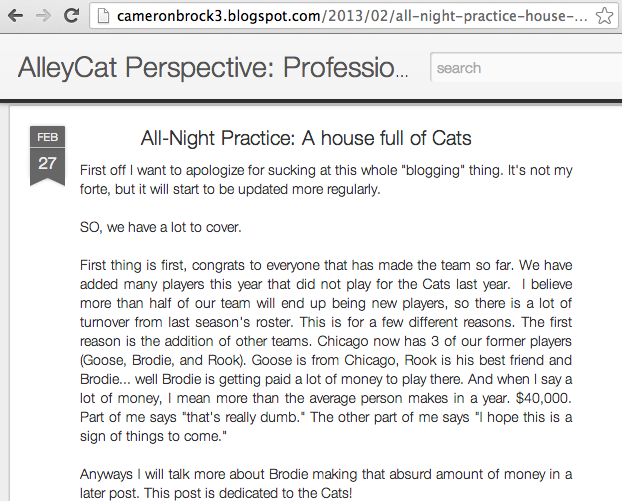This screenshot has height=501, width=622.
Task: Click the FEB month label on badge
Action: tap(47, 138)
